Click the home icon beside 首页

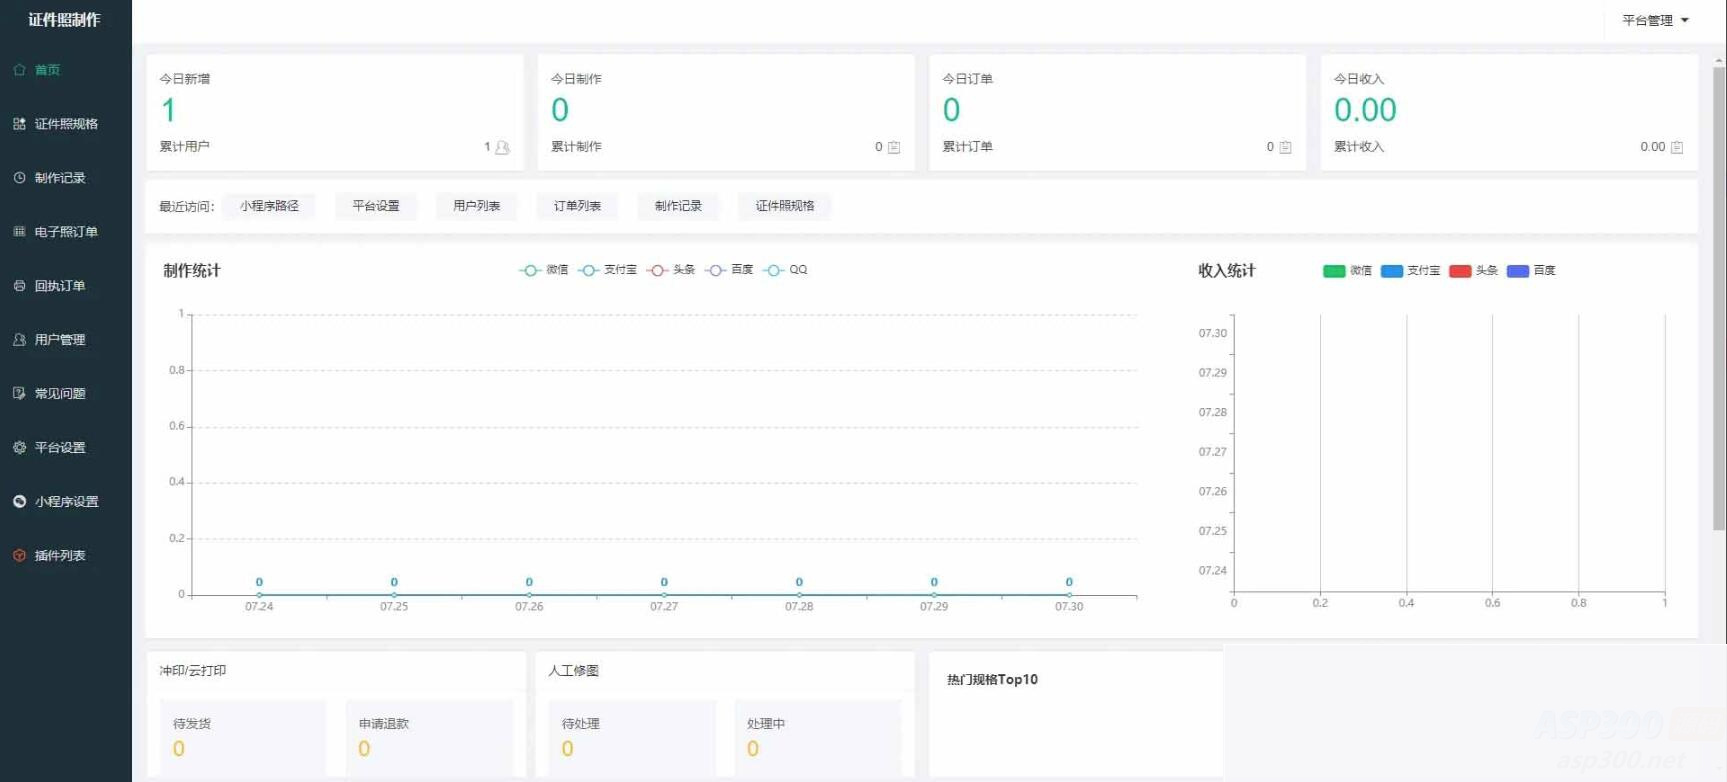coord(19,70)
